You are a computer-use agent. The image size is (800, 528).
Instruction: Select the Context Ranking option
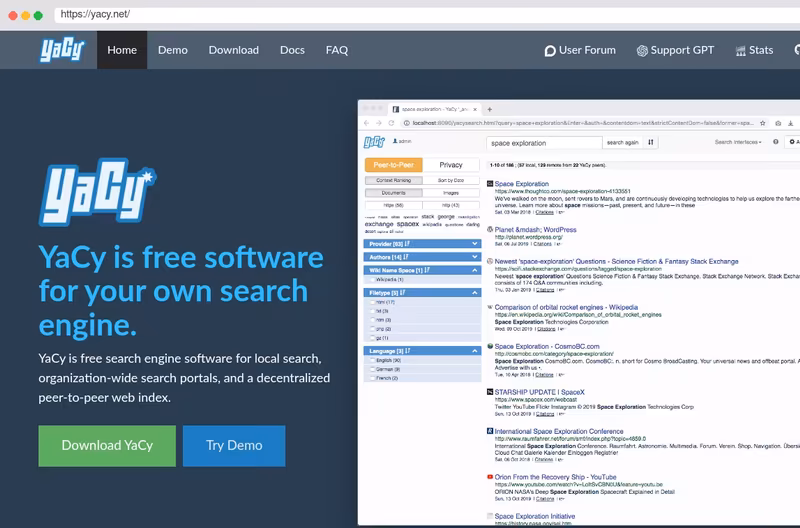click(393, 180)
